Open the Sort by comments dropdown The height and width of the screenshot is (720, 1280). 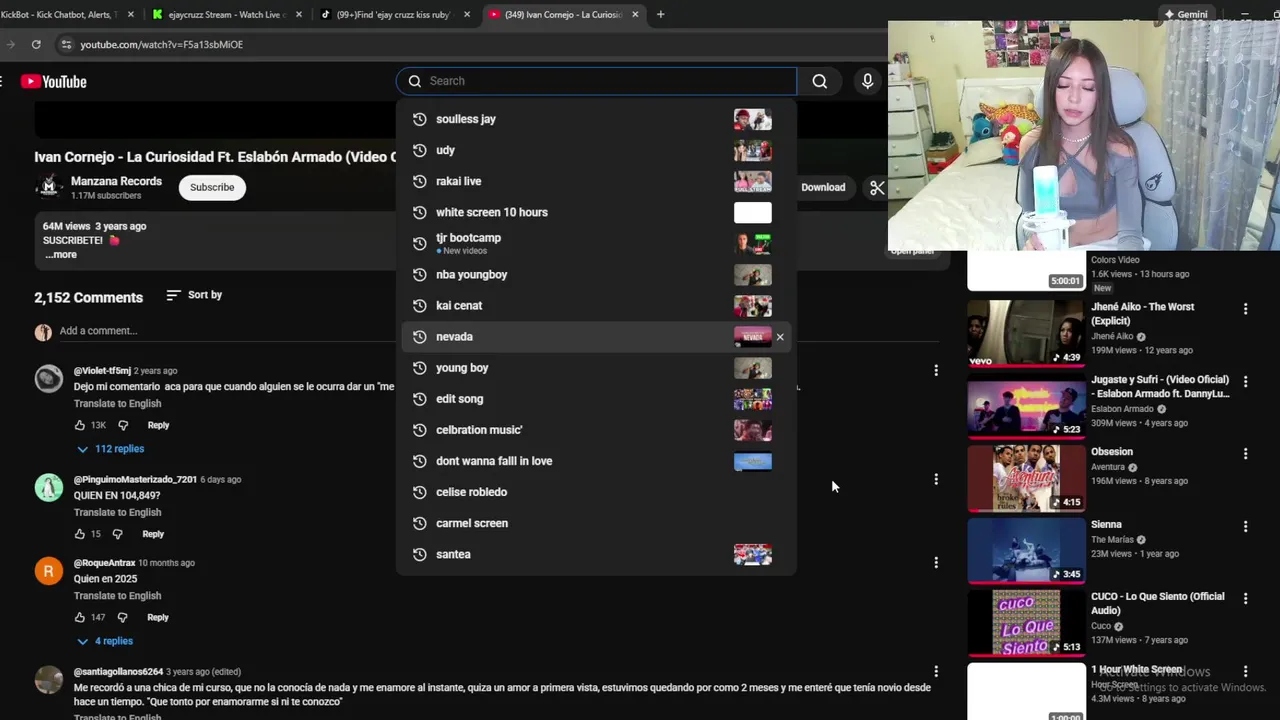pos(194,295)
